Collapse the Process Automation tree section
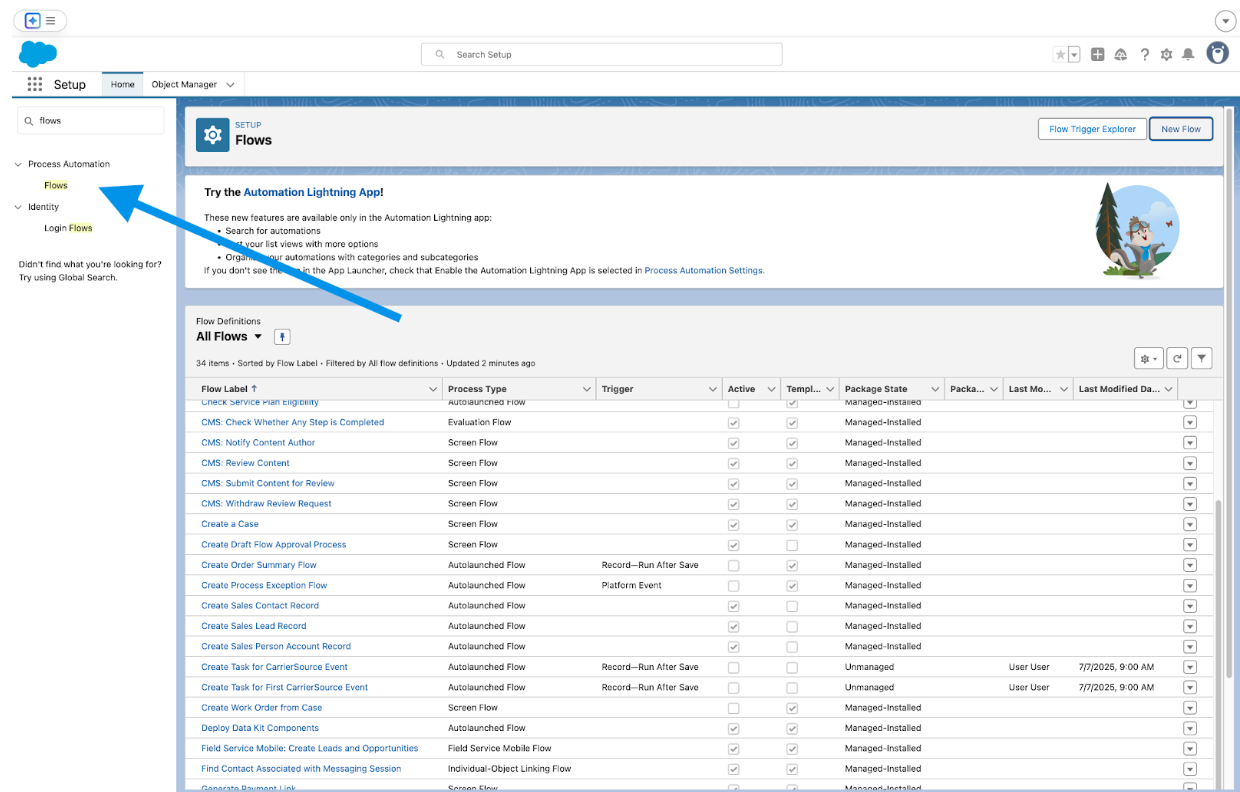1240x792 pixels. (18, 164)
